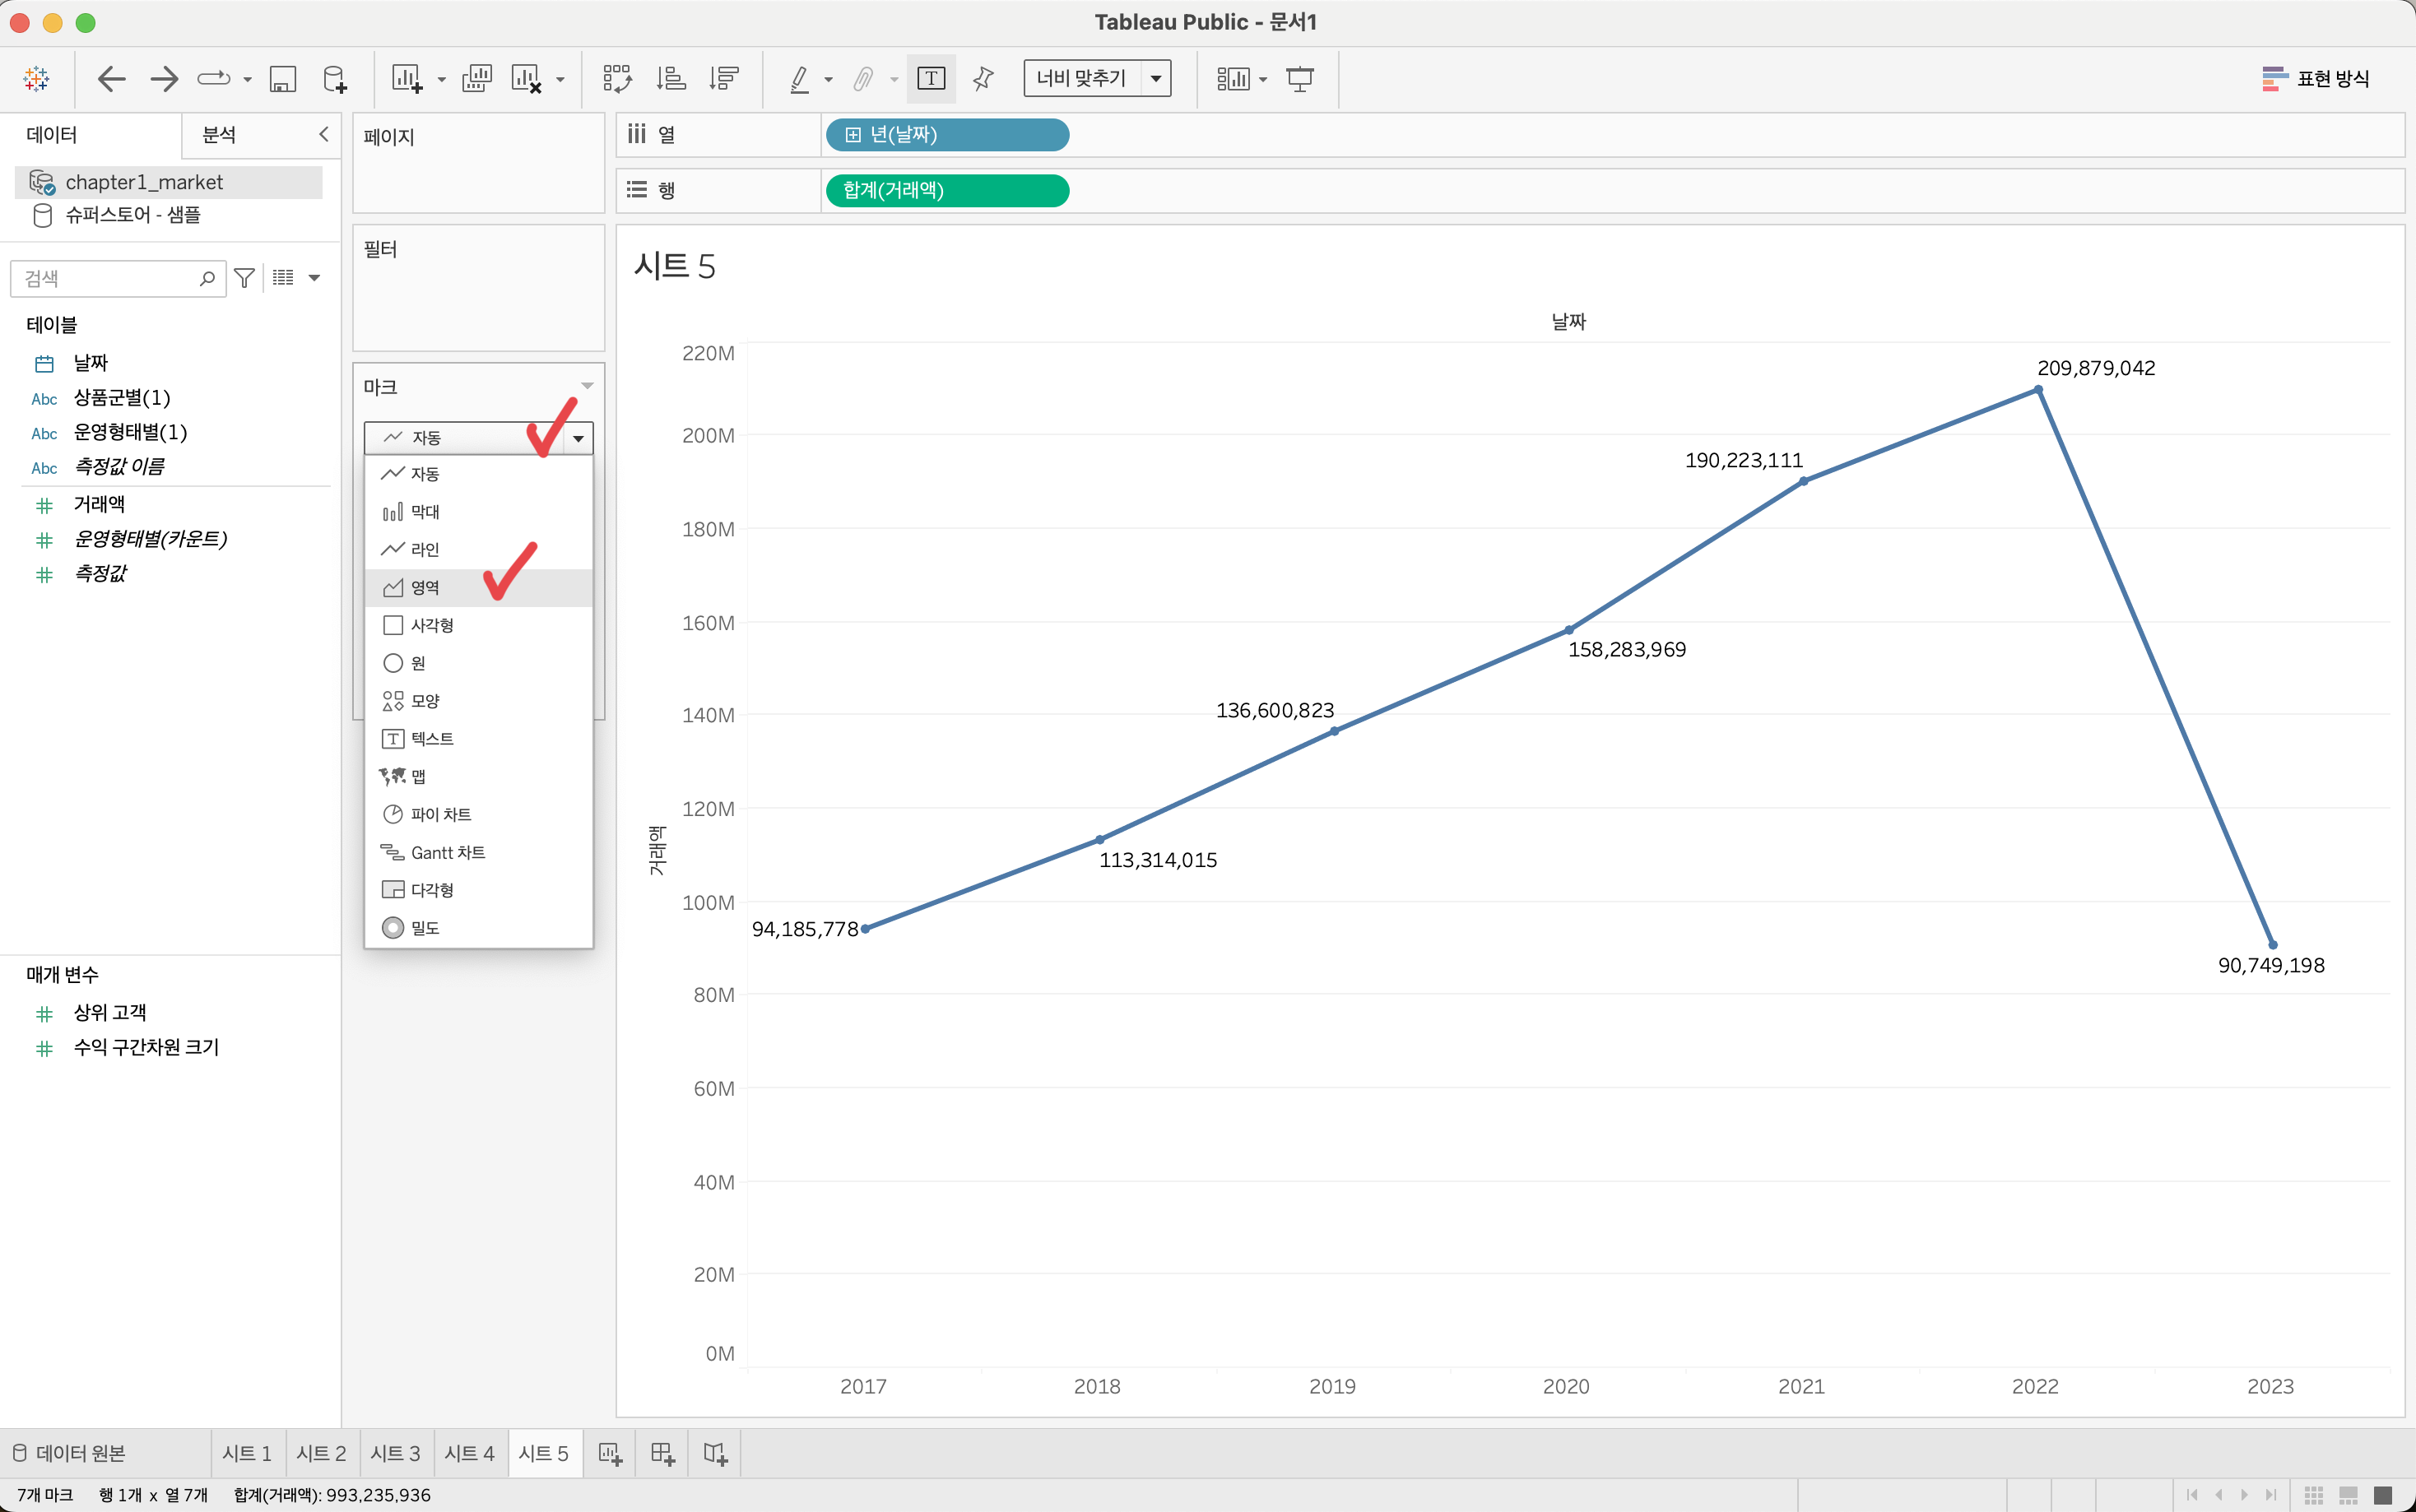Click the swap rows and columns icon
The width and height of the screenshot is (2416, 1512).
coord(617,78)
